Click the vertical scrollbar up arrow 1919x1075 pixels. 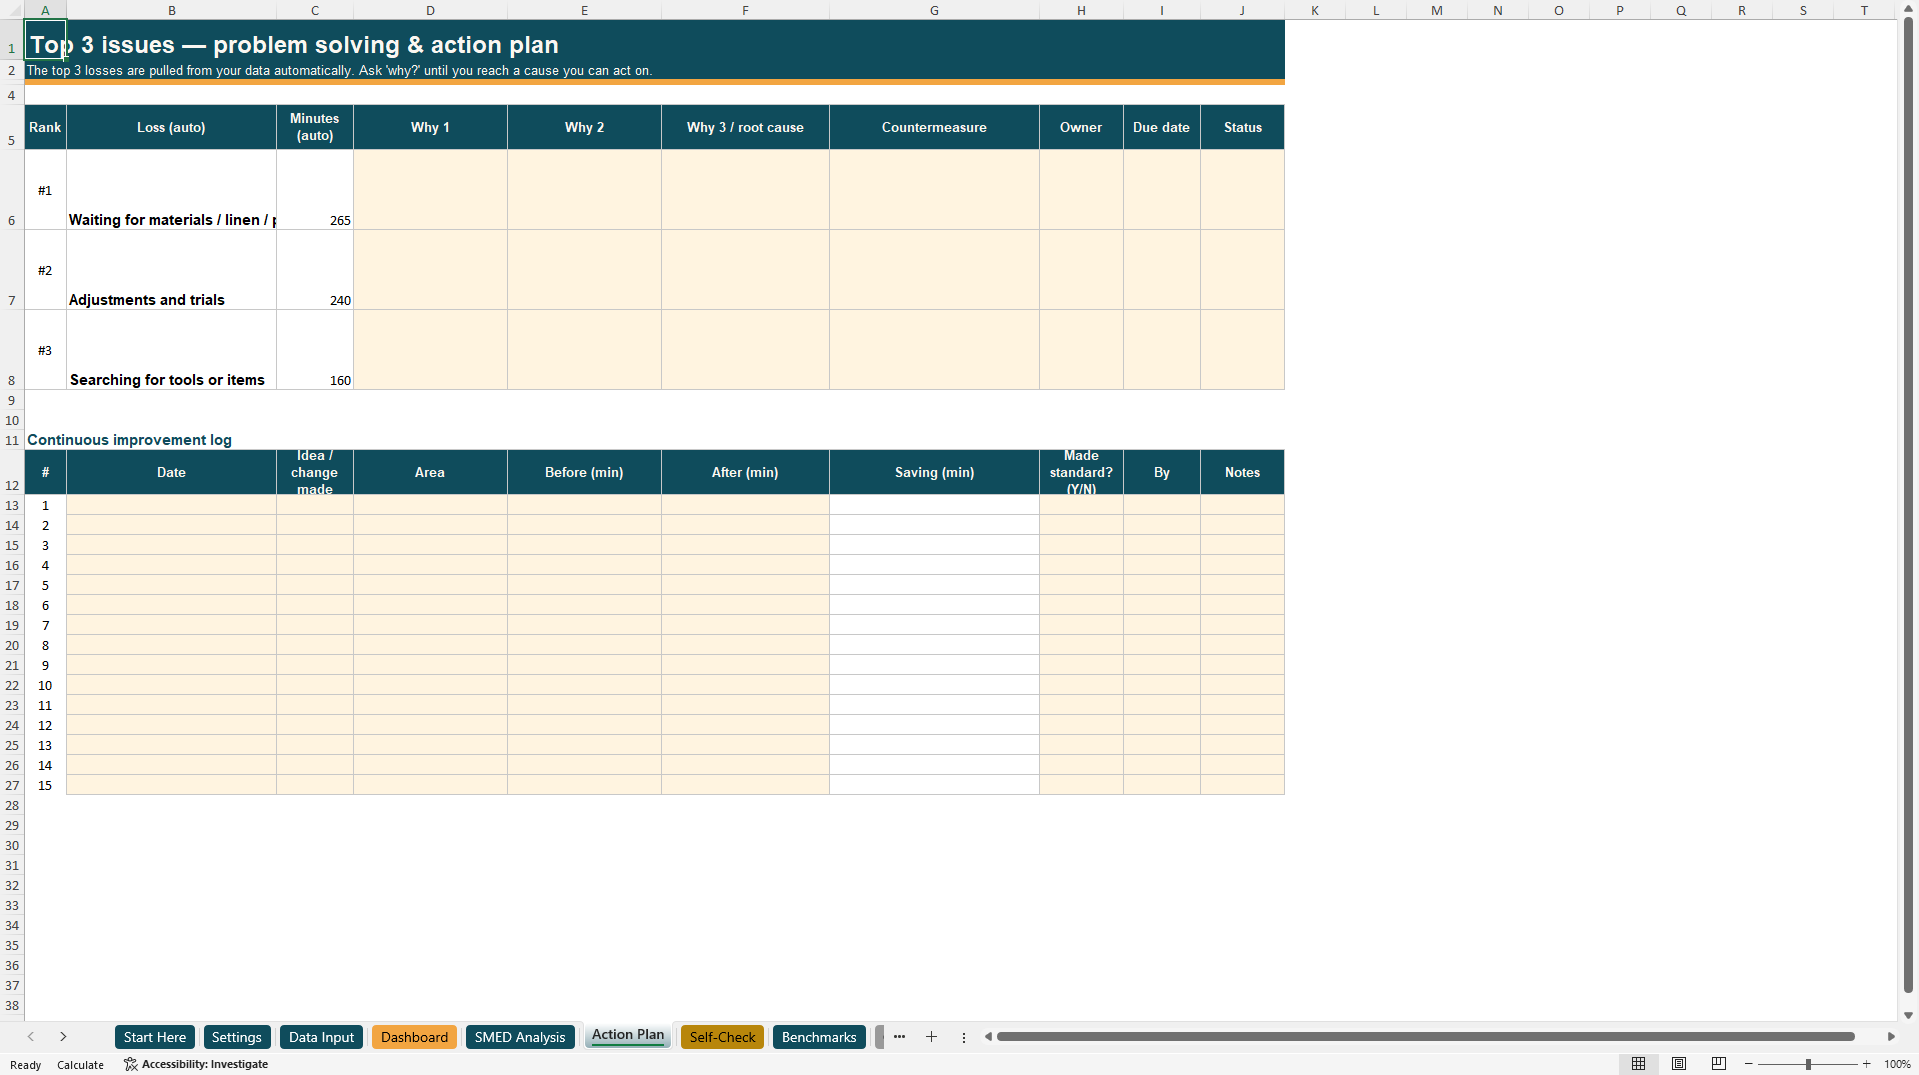tap(1909, 8)
